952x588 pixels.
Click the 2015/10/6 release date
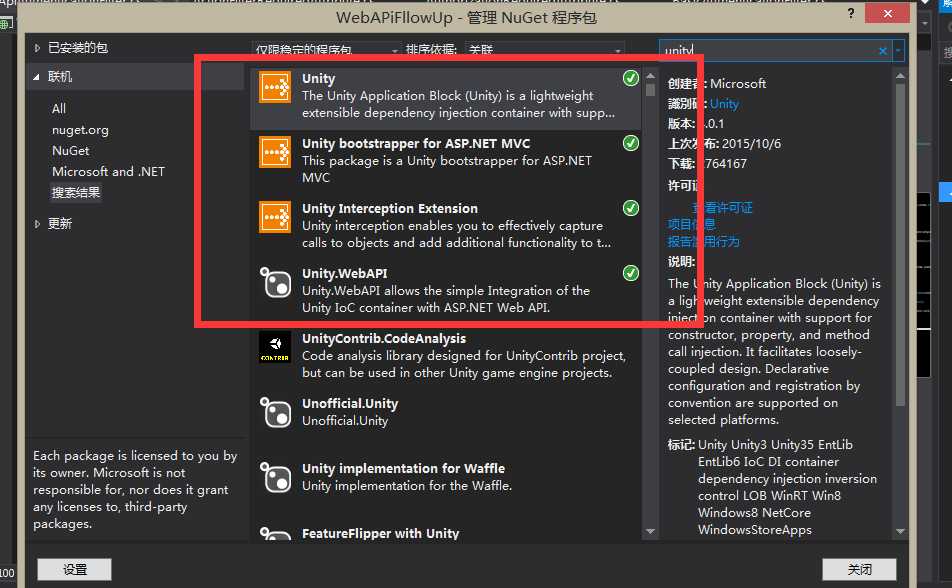coord(752,143)
